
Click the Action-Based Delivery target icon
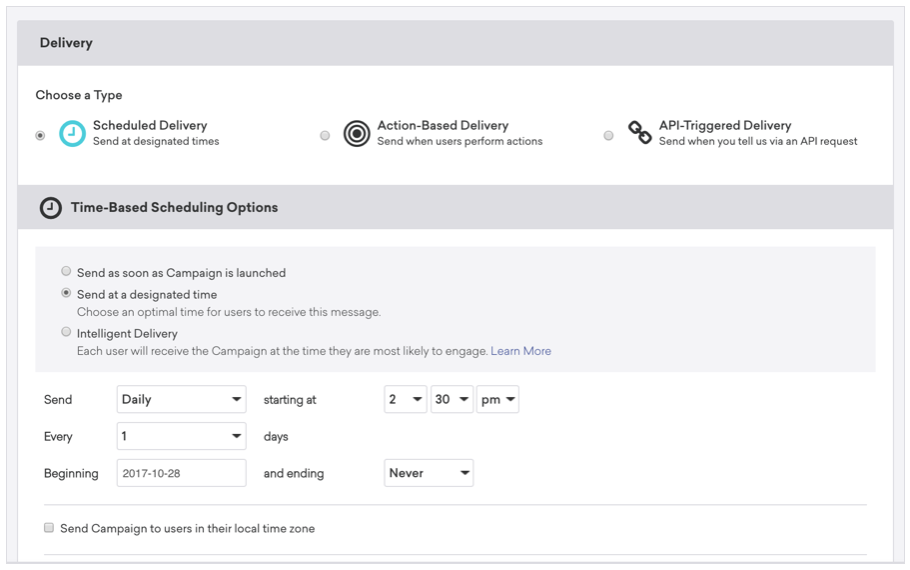point(356,134)
